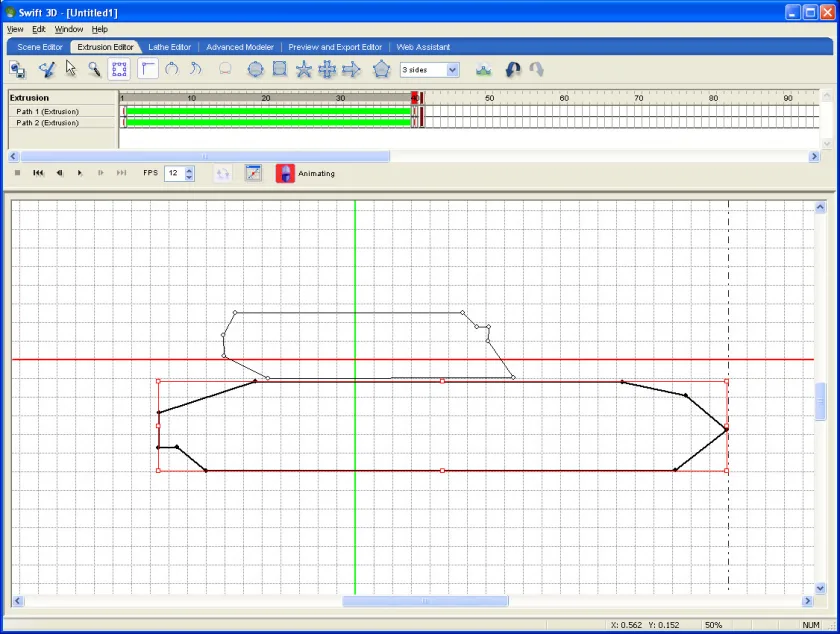The width and height of the screenshot is (840, 634).
Task: Play the animation
Action: (x=80, y=173)
